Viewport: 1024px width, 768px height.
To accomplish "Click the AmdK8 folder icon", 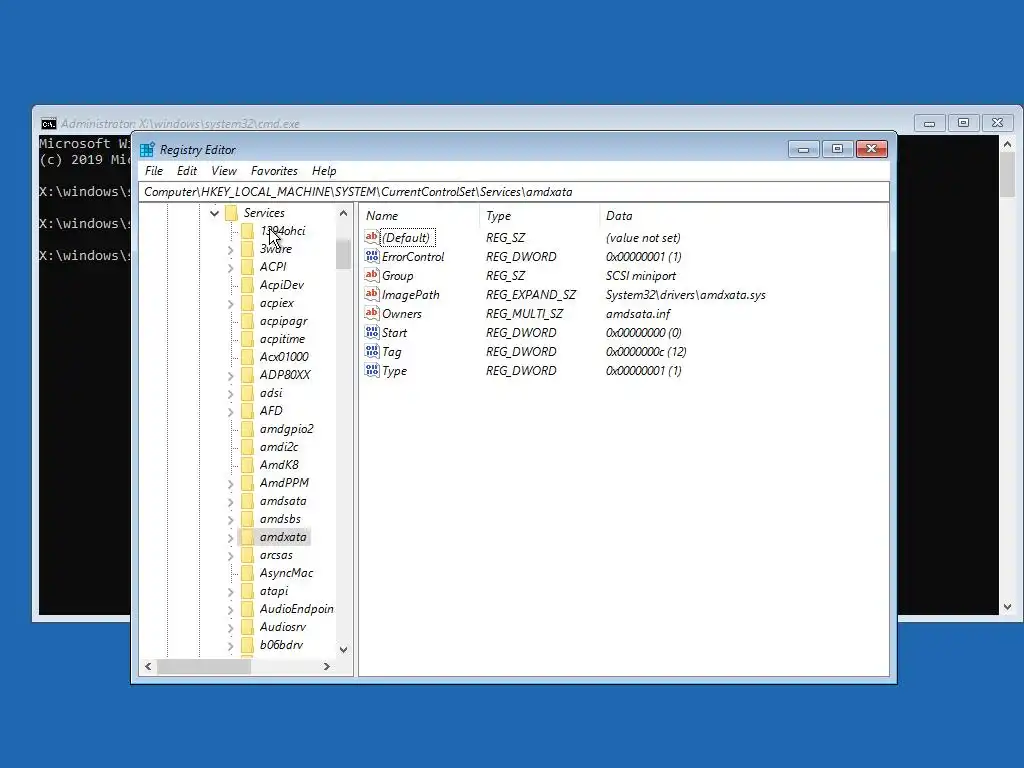I will tap(248, 465).
